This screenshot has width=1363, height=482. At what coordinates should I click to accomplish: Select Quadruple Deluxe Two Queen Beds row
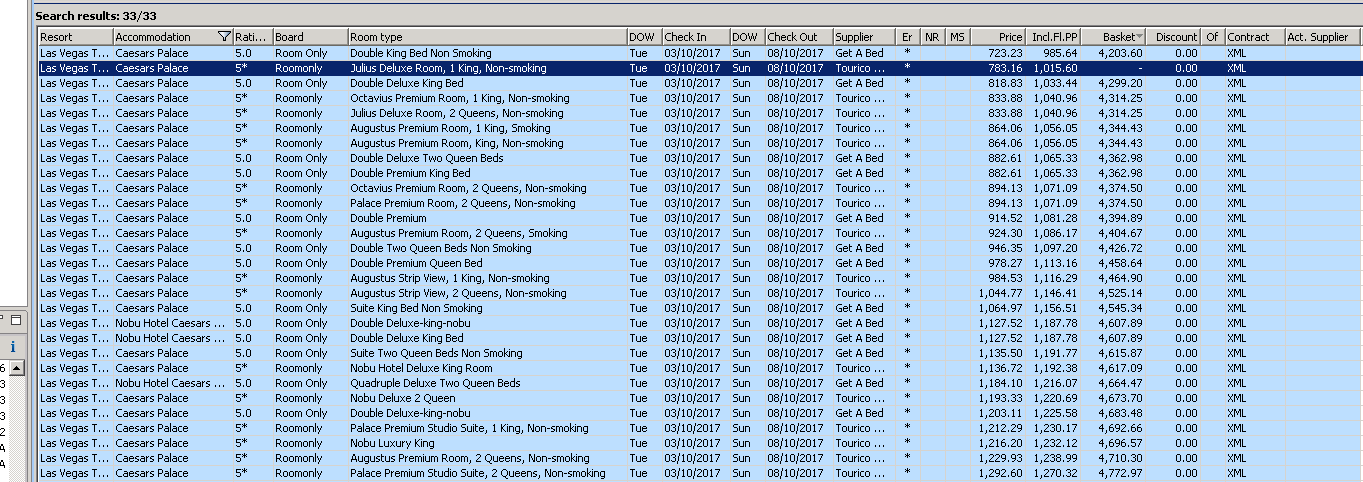pyautogui.click(x=700, y=383)
